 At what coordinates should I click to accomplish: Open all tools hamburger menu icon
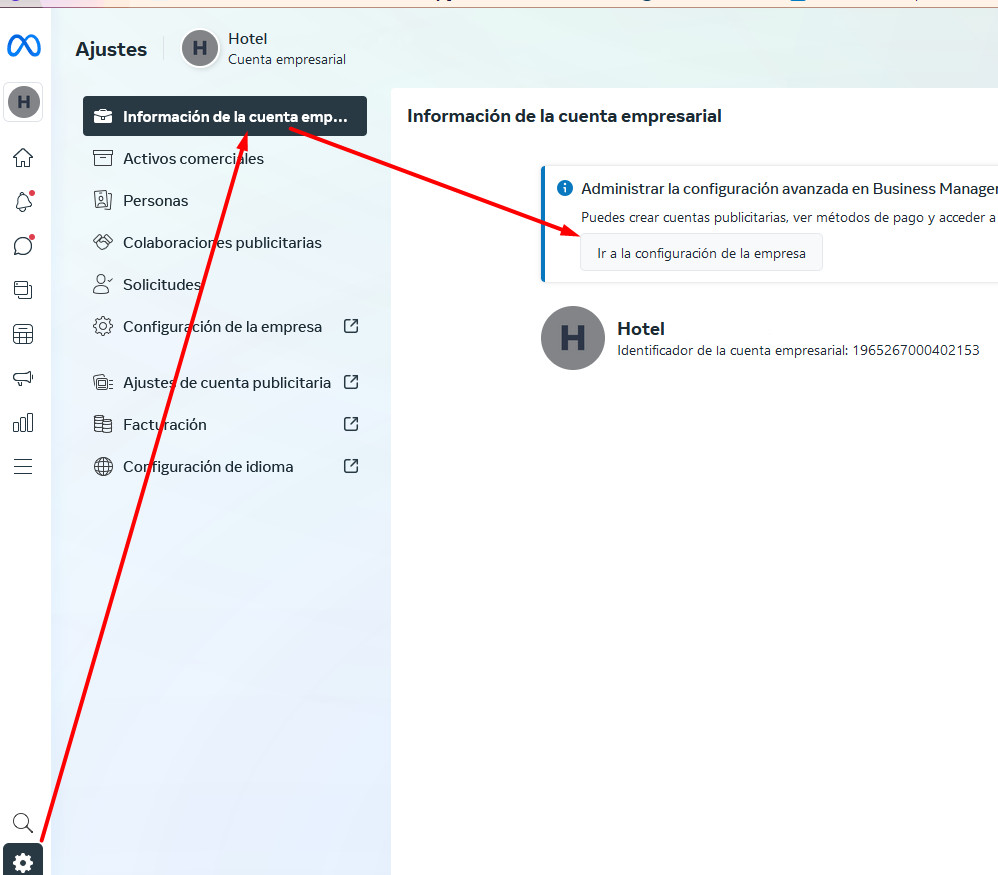(x=23, y=466)
